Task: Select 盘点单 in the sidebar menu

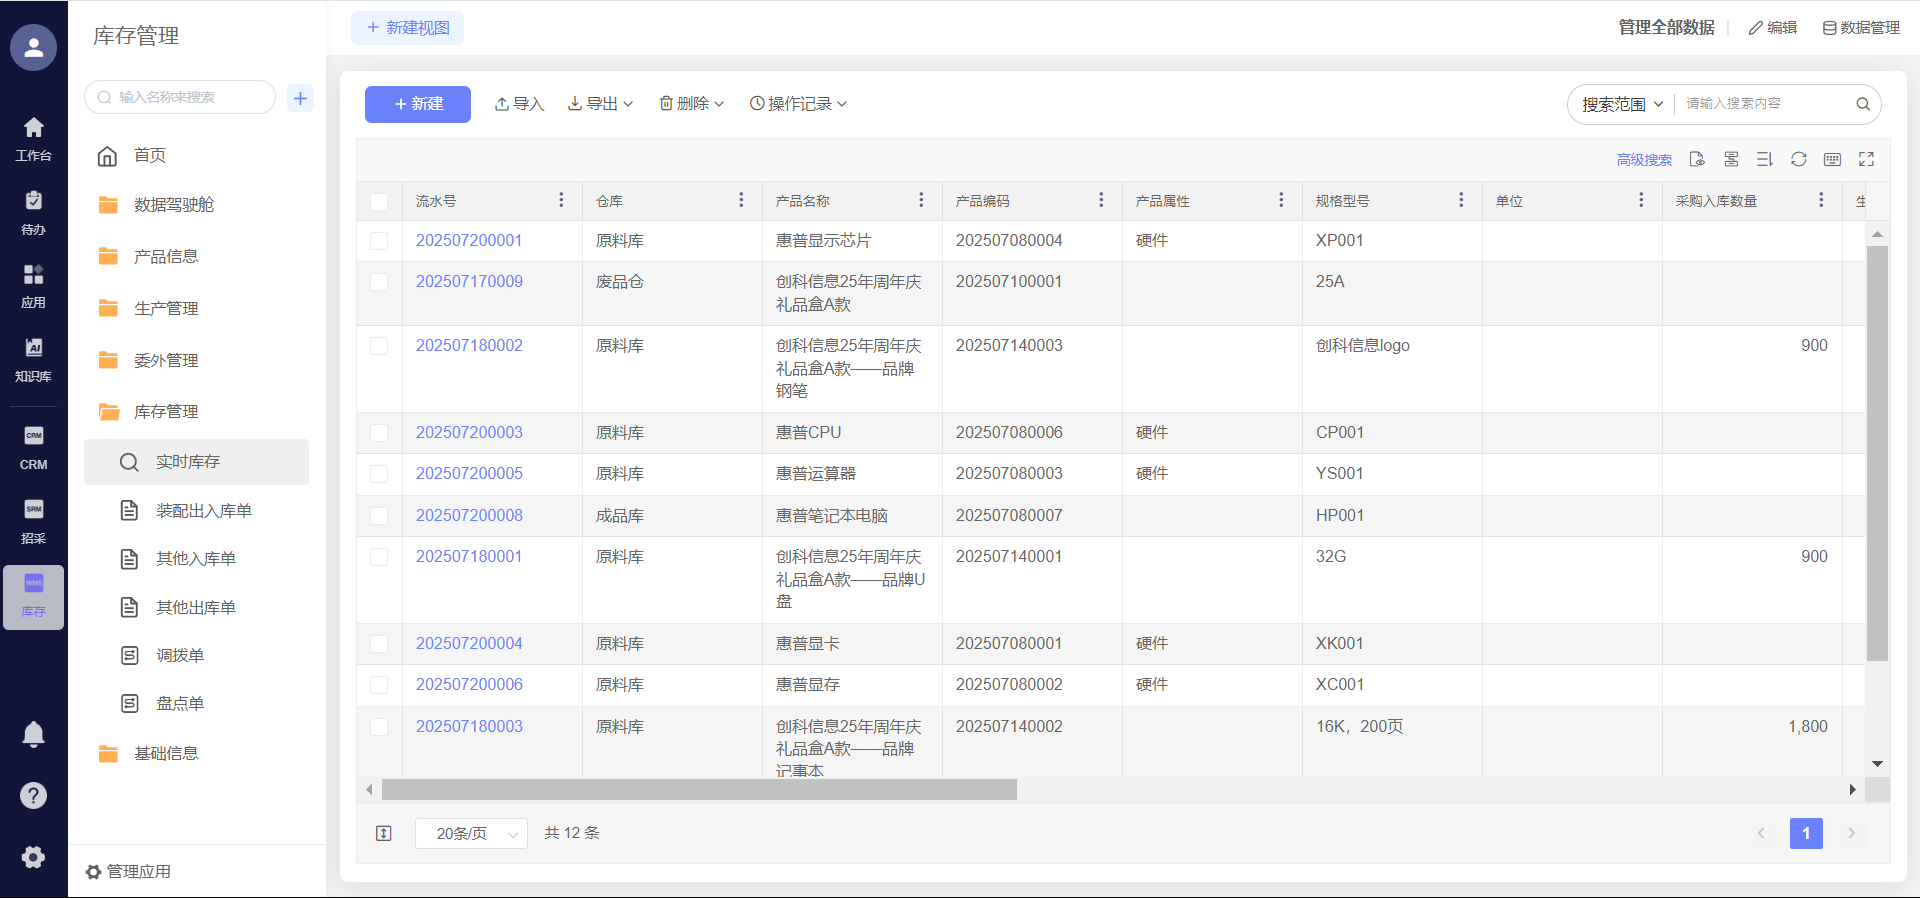Action: coord(180,704)
